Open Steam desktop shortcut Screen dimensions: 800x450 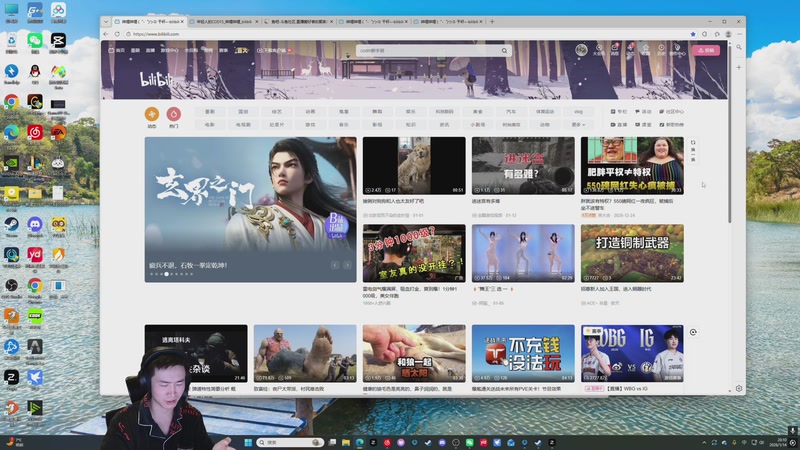point(11,227)
